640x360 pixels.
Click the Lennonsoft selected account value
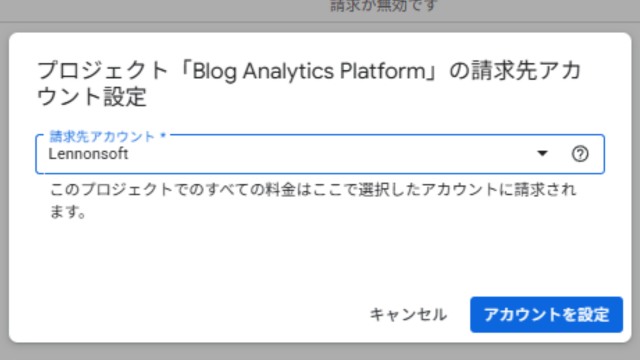click(x=88, y=154)
